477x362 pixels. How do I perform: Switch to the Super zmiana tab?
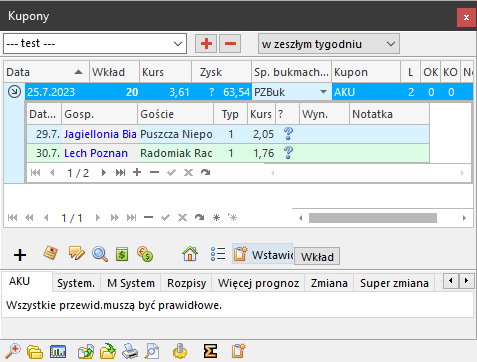coord(394,283)
